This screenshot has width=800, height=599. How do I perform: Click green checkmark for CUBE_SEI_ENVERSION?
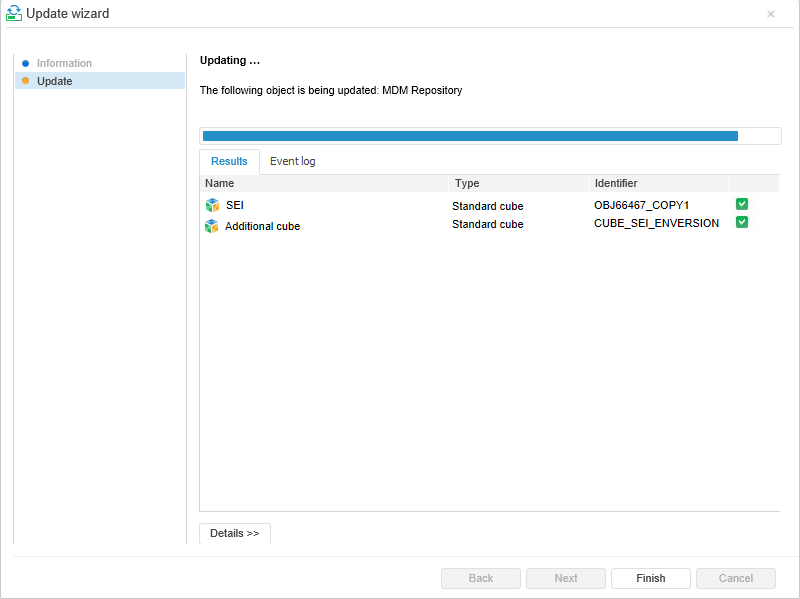(x=742, y=222)
